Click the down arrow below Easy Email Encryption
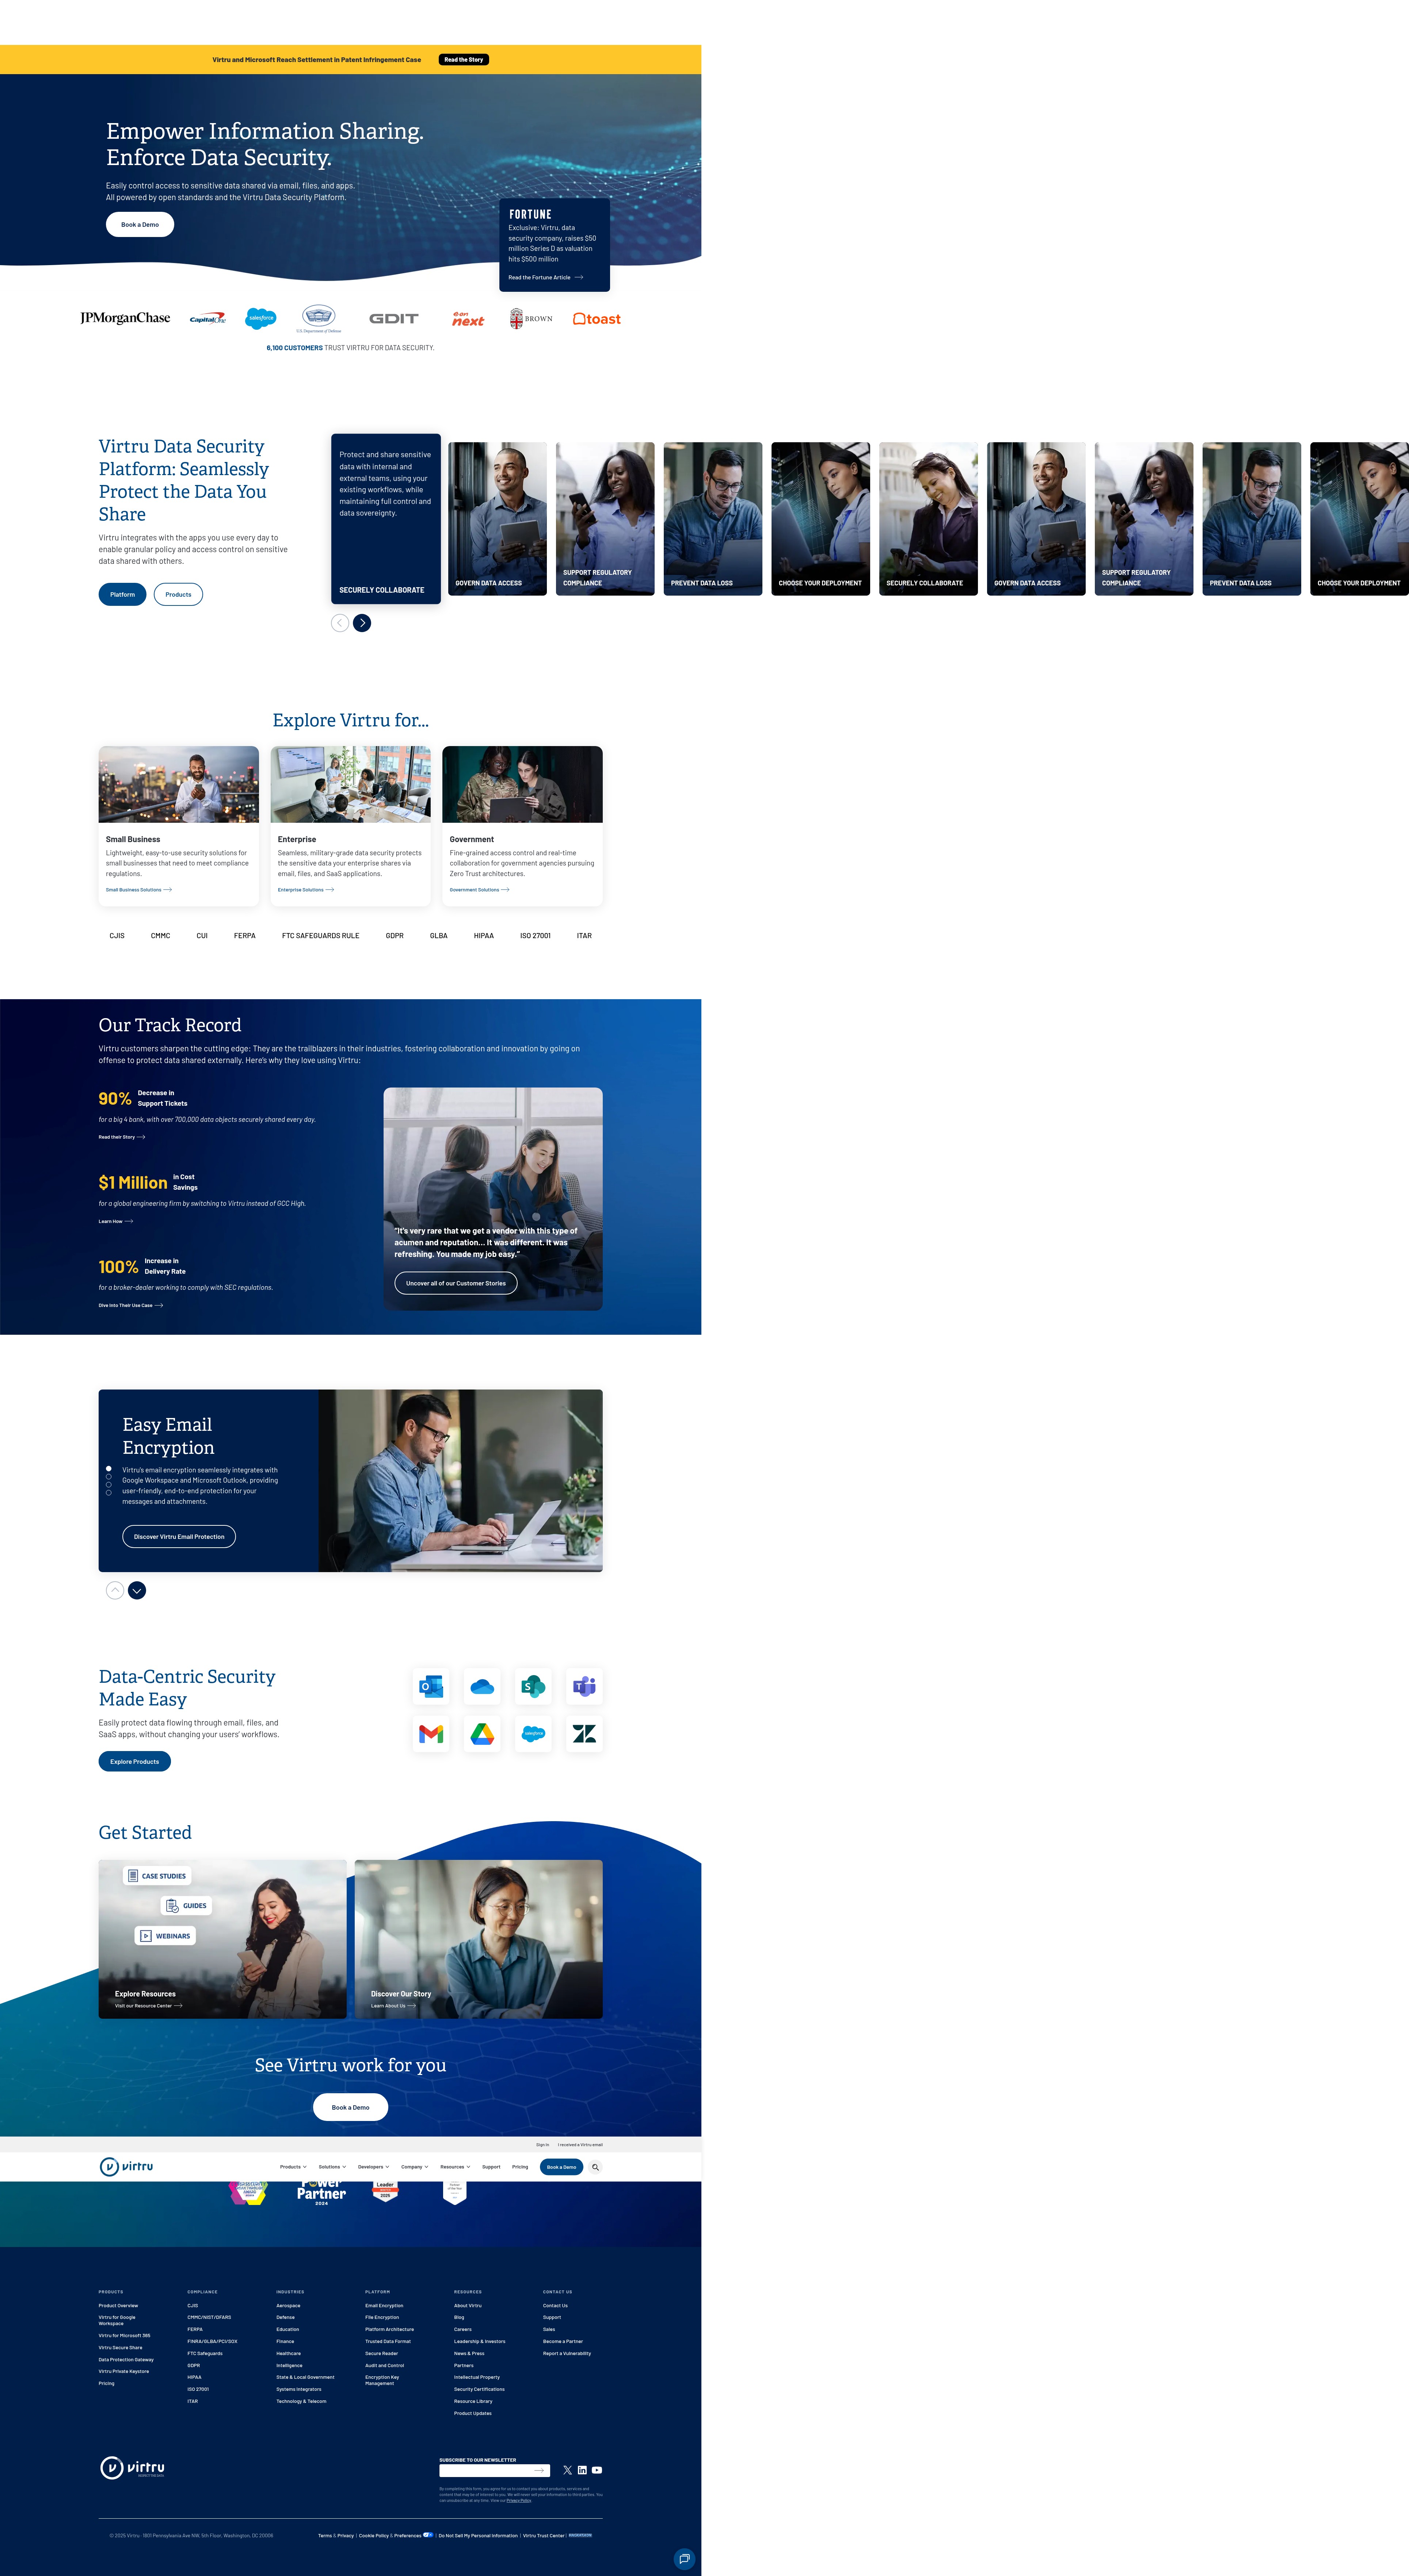This screenshot has width=1409, height=2576. [x=137, y=1590]
